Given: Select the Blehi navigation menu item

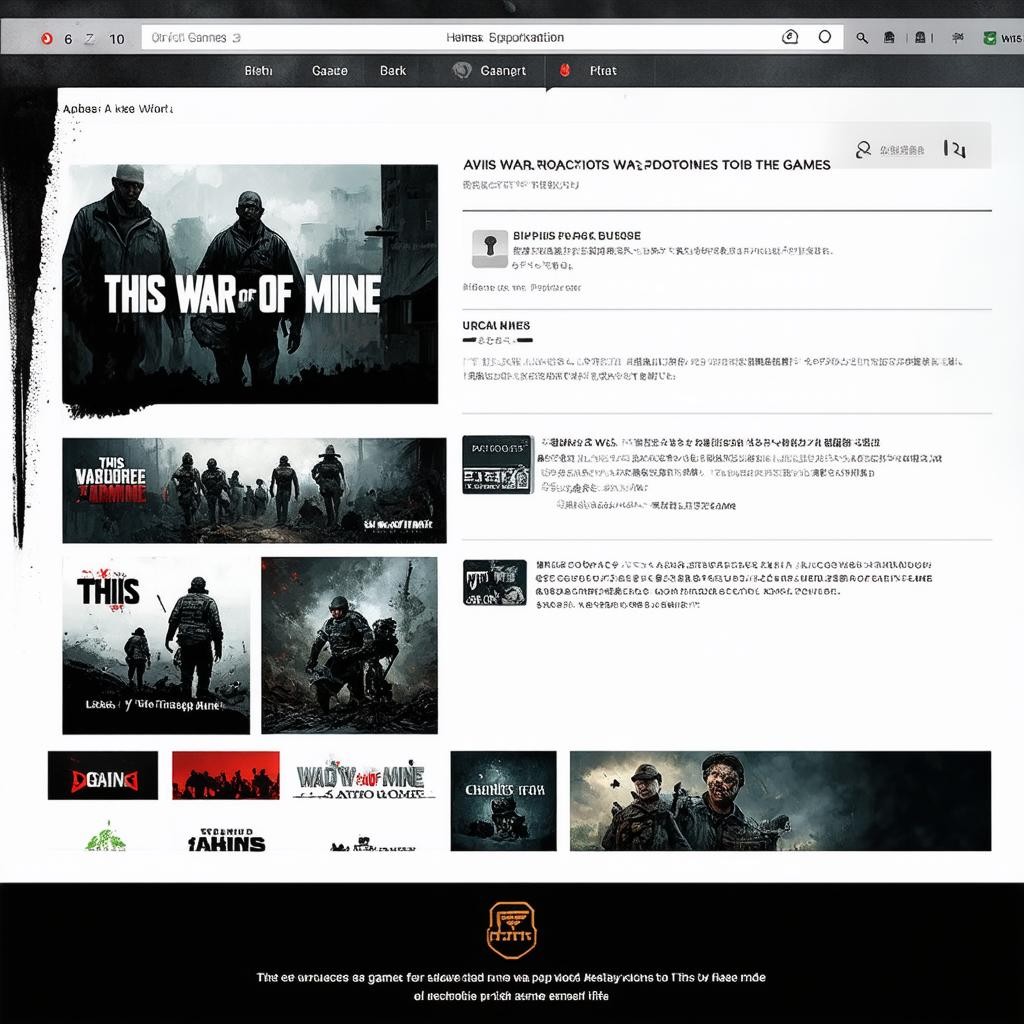Looking at the screenshot, I should point(258,71).
